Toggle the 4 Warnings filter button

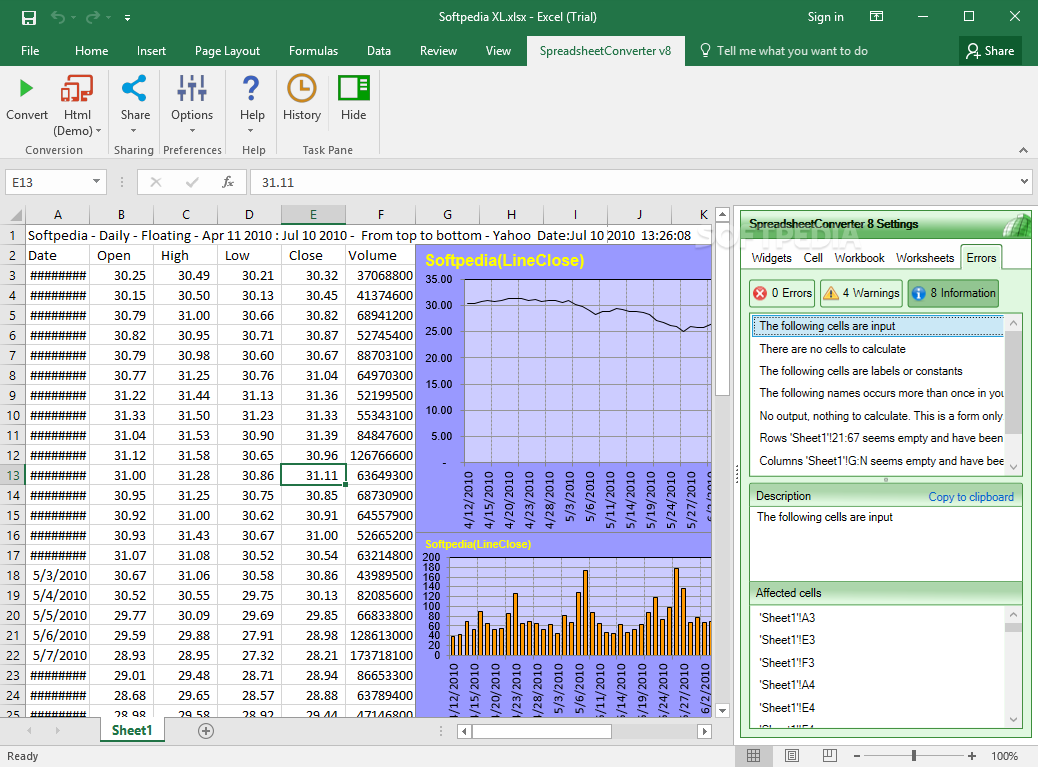(861, 293)
